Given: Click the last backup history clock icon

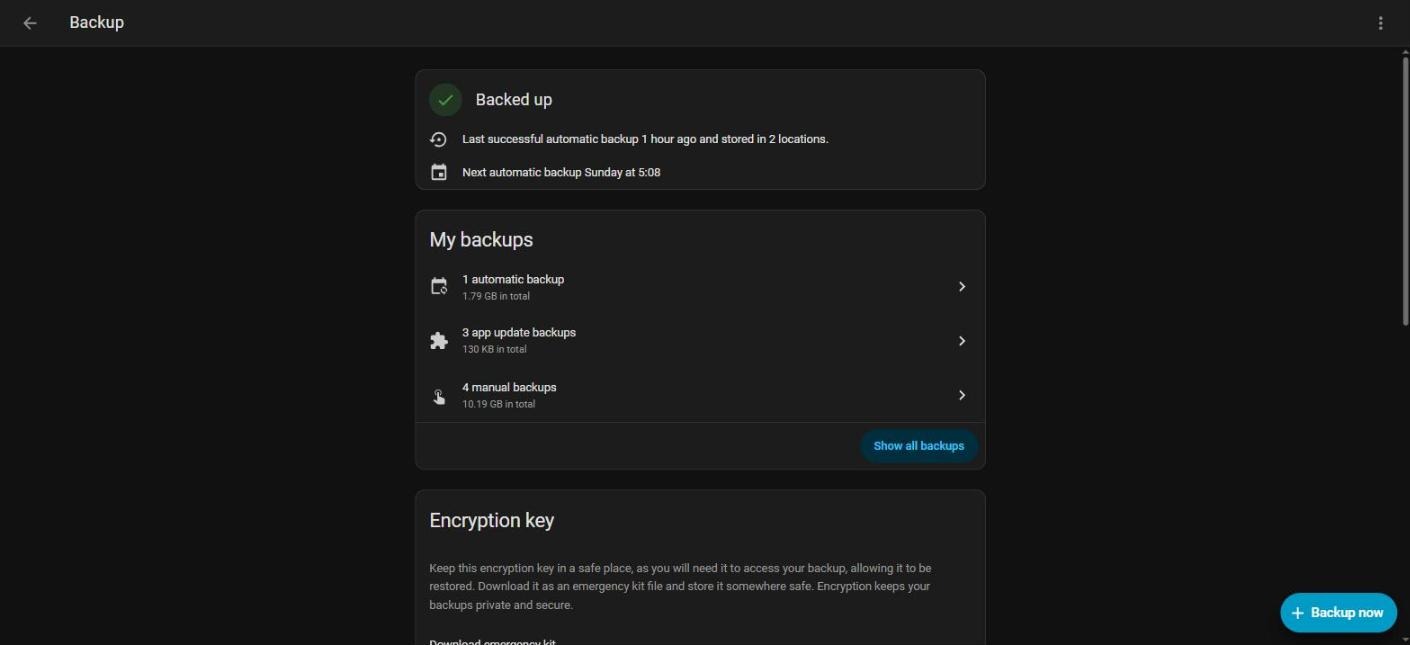Looking at the screenshot, I should click(x=438, y=139).
